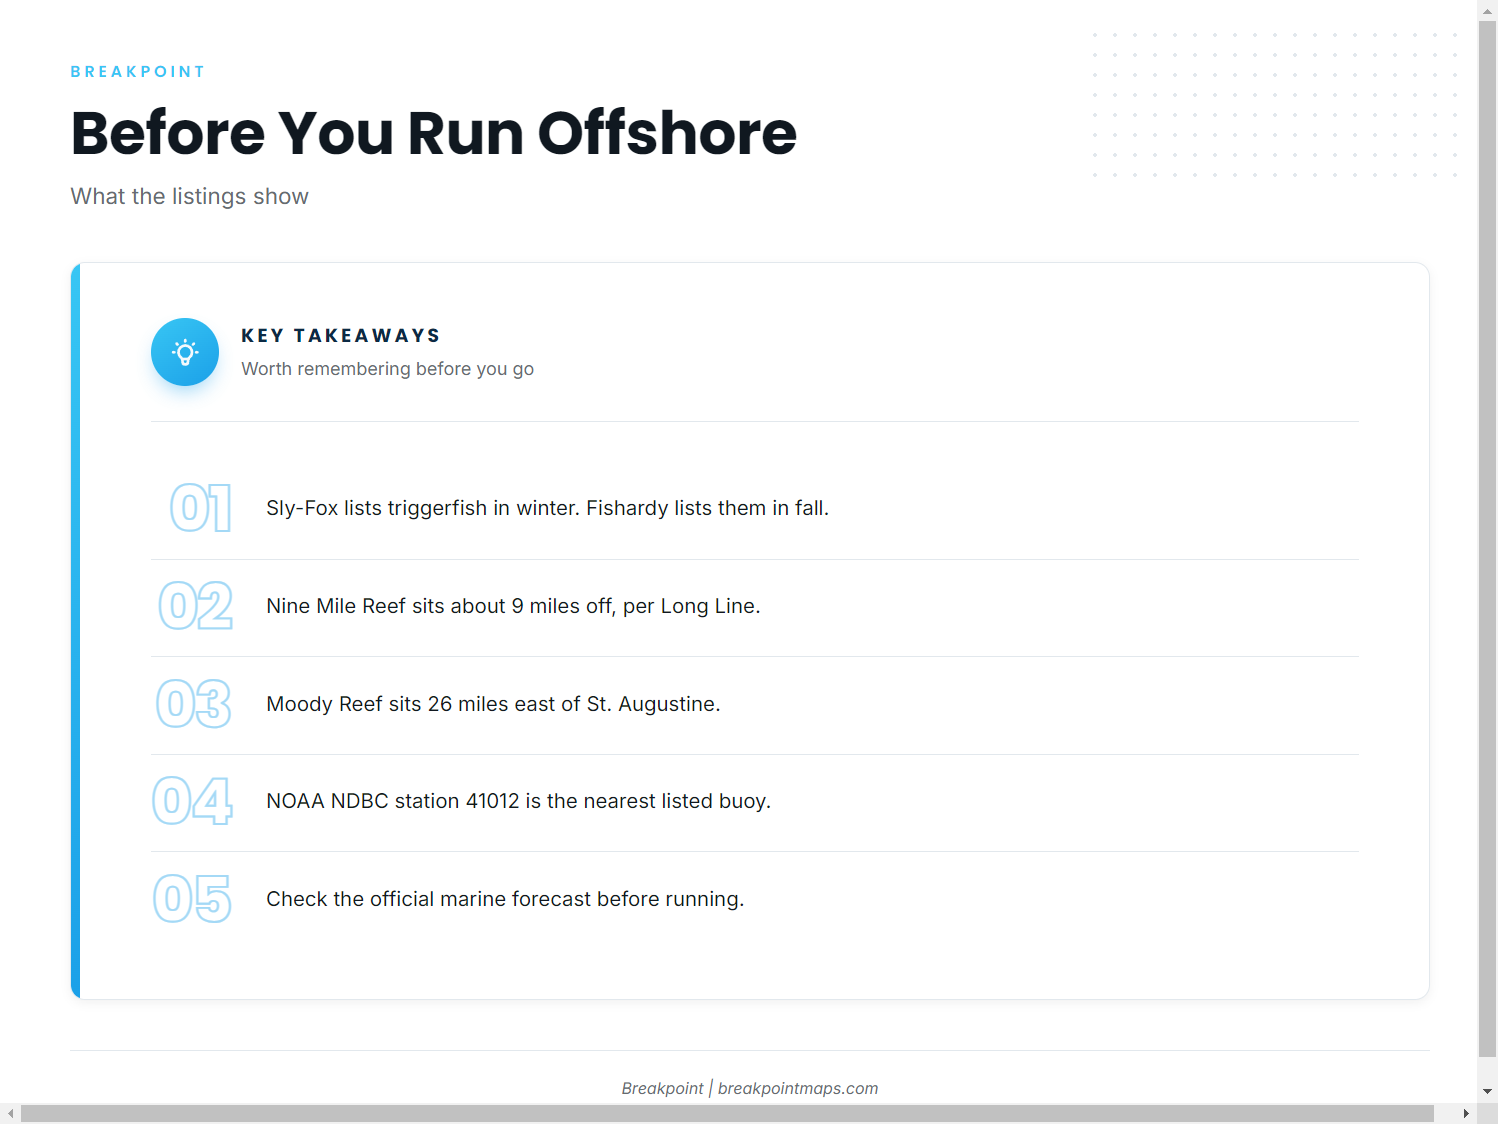Select the marine forecast takeaway text
The height and width of the screenshot is (1124, 1498).
click(x=505, y=899)
